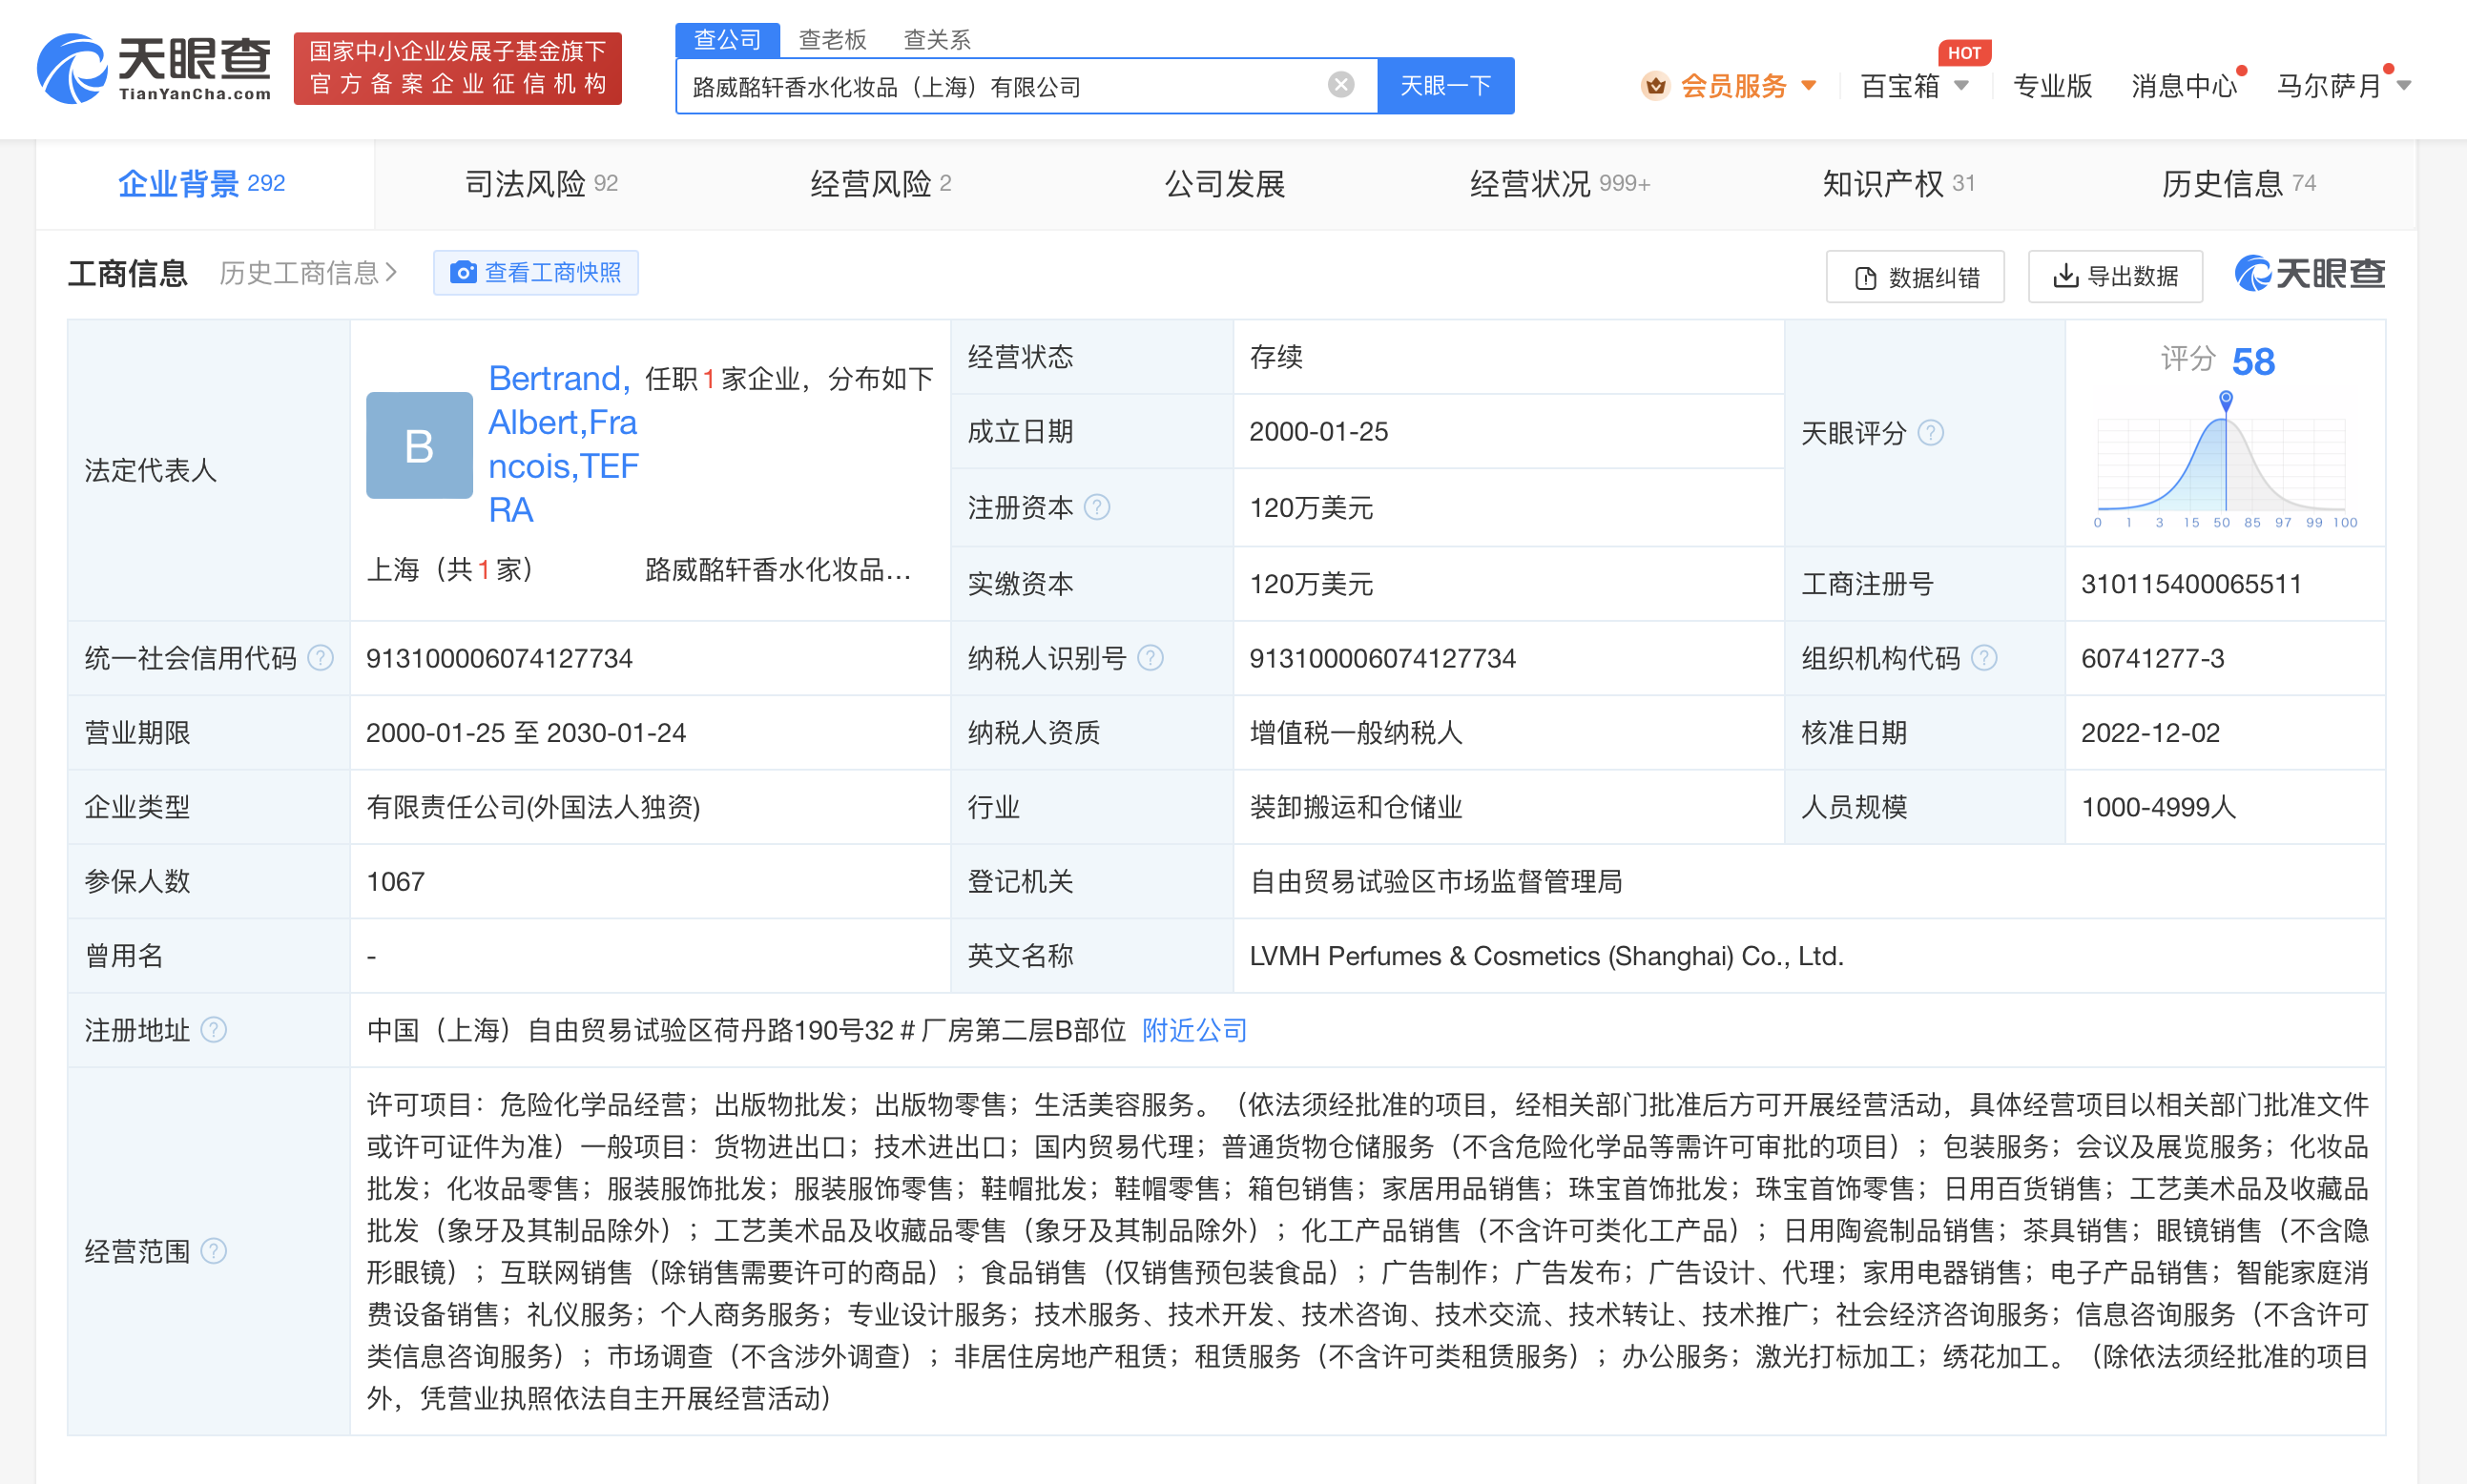Select approval date 2022-12-02
Viewport: 2467px width, 1484px height.
click(x=2150, y=733)
